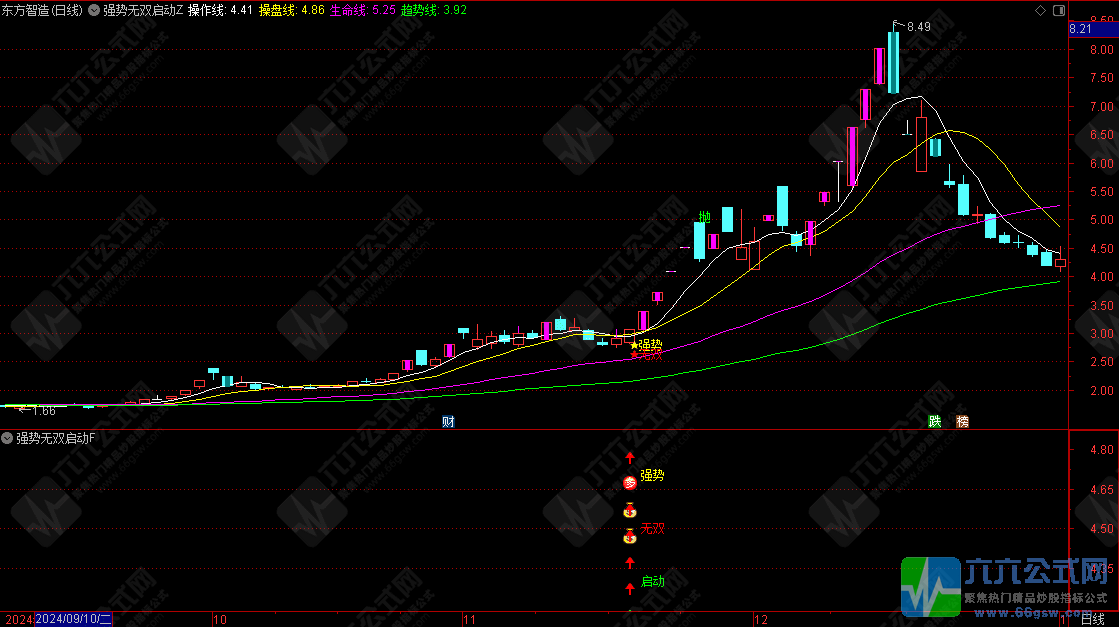The width and height of the screenshot is (1119, 627).
Task: Click the yellow star 强势 signal marker
Action: tap(634, 345)
